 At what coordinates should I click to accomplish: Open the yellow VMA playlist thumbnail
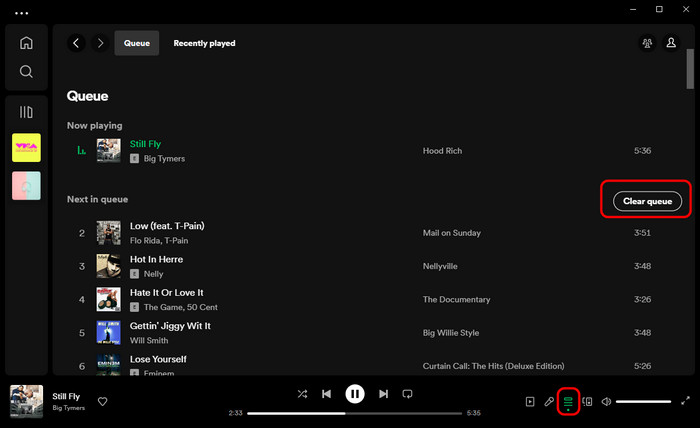coord(26,148)
